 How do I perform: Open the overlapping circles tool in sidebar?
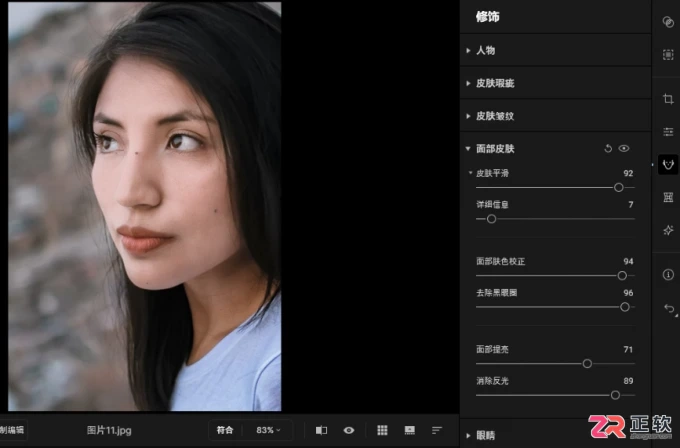[668, 22]
